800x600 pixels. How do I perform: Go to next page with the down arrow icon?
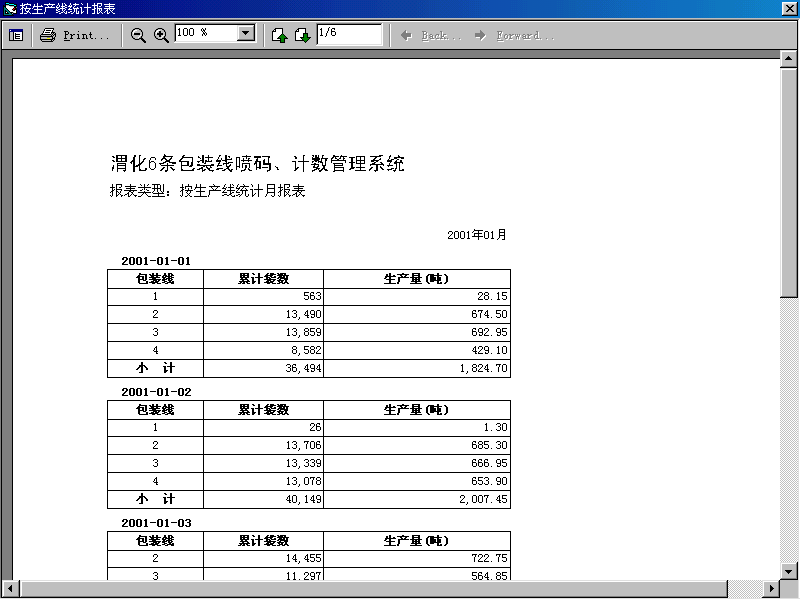[x=303, y=35]
